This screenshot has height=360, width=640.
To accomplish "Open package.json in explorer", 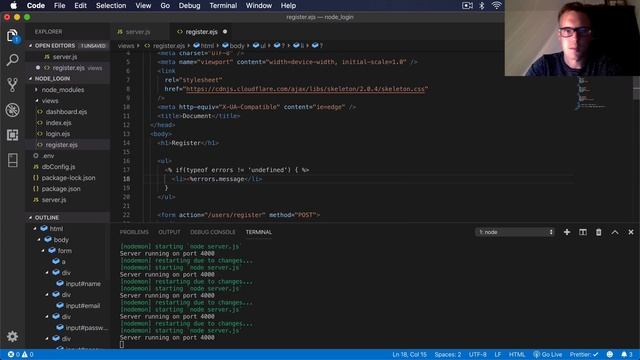I will click(x=61, y=189).
